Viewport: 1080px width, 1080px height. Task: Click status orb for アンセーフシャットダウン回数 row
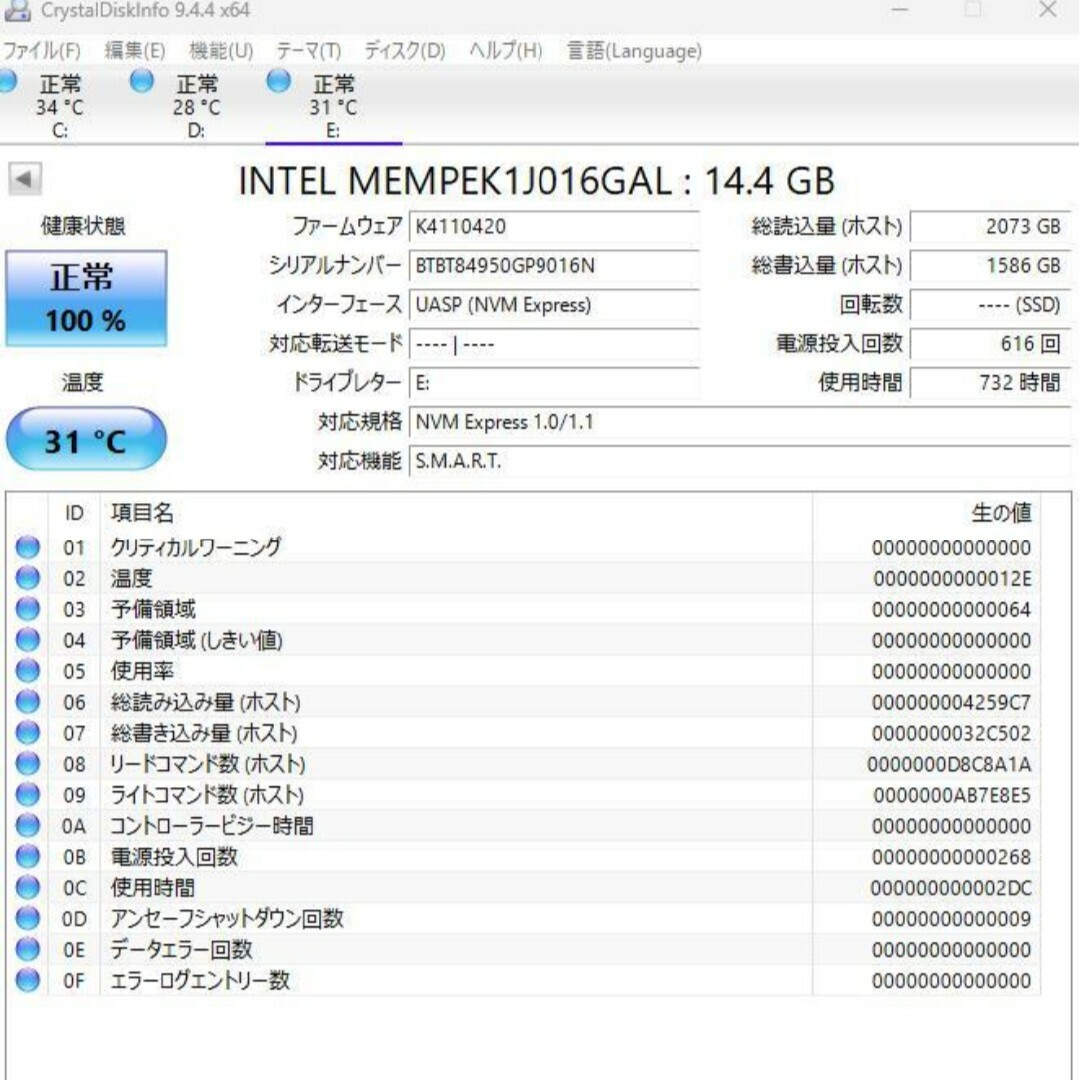(x=28, y=919)
